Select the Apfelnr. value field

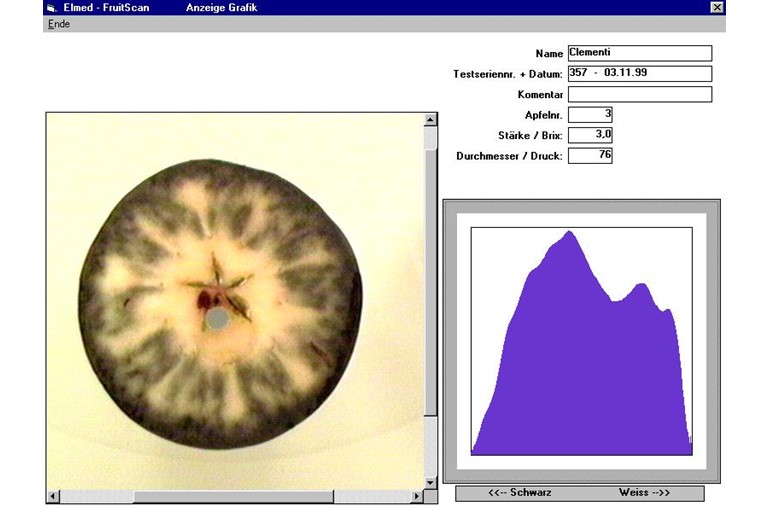tap(590, 115)
